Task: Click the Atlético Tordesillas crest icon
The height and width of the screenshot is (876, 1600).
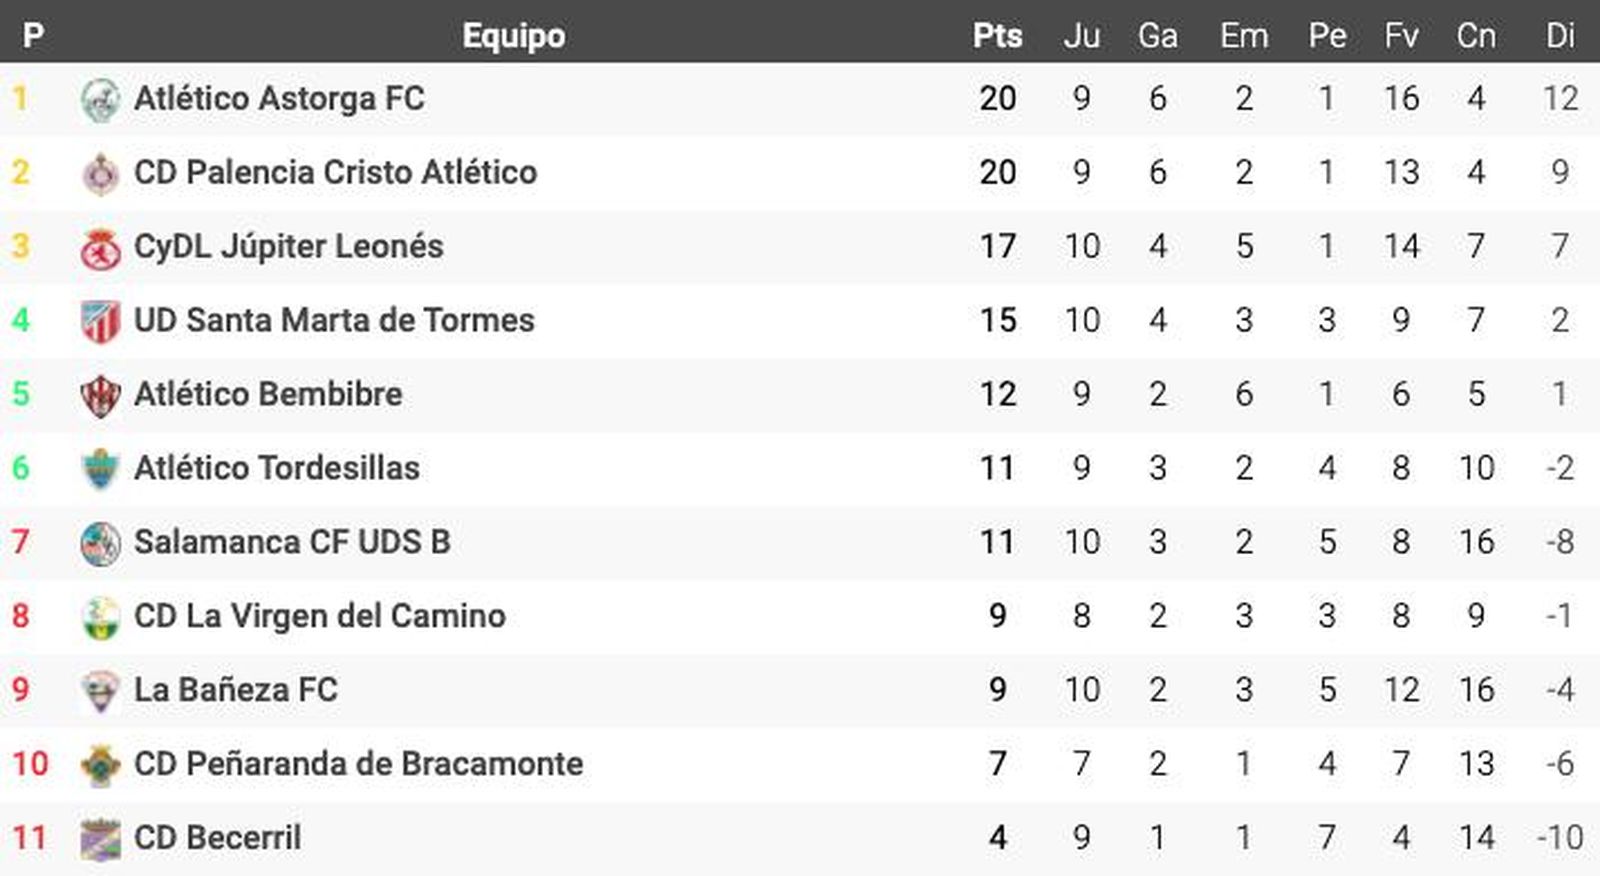Action: [100, 469]
